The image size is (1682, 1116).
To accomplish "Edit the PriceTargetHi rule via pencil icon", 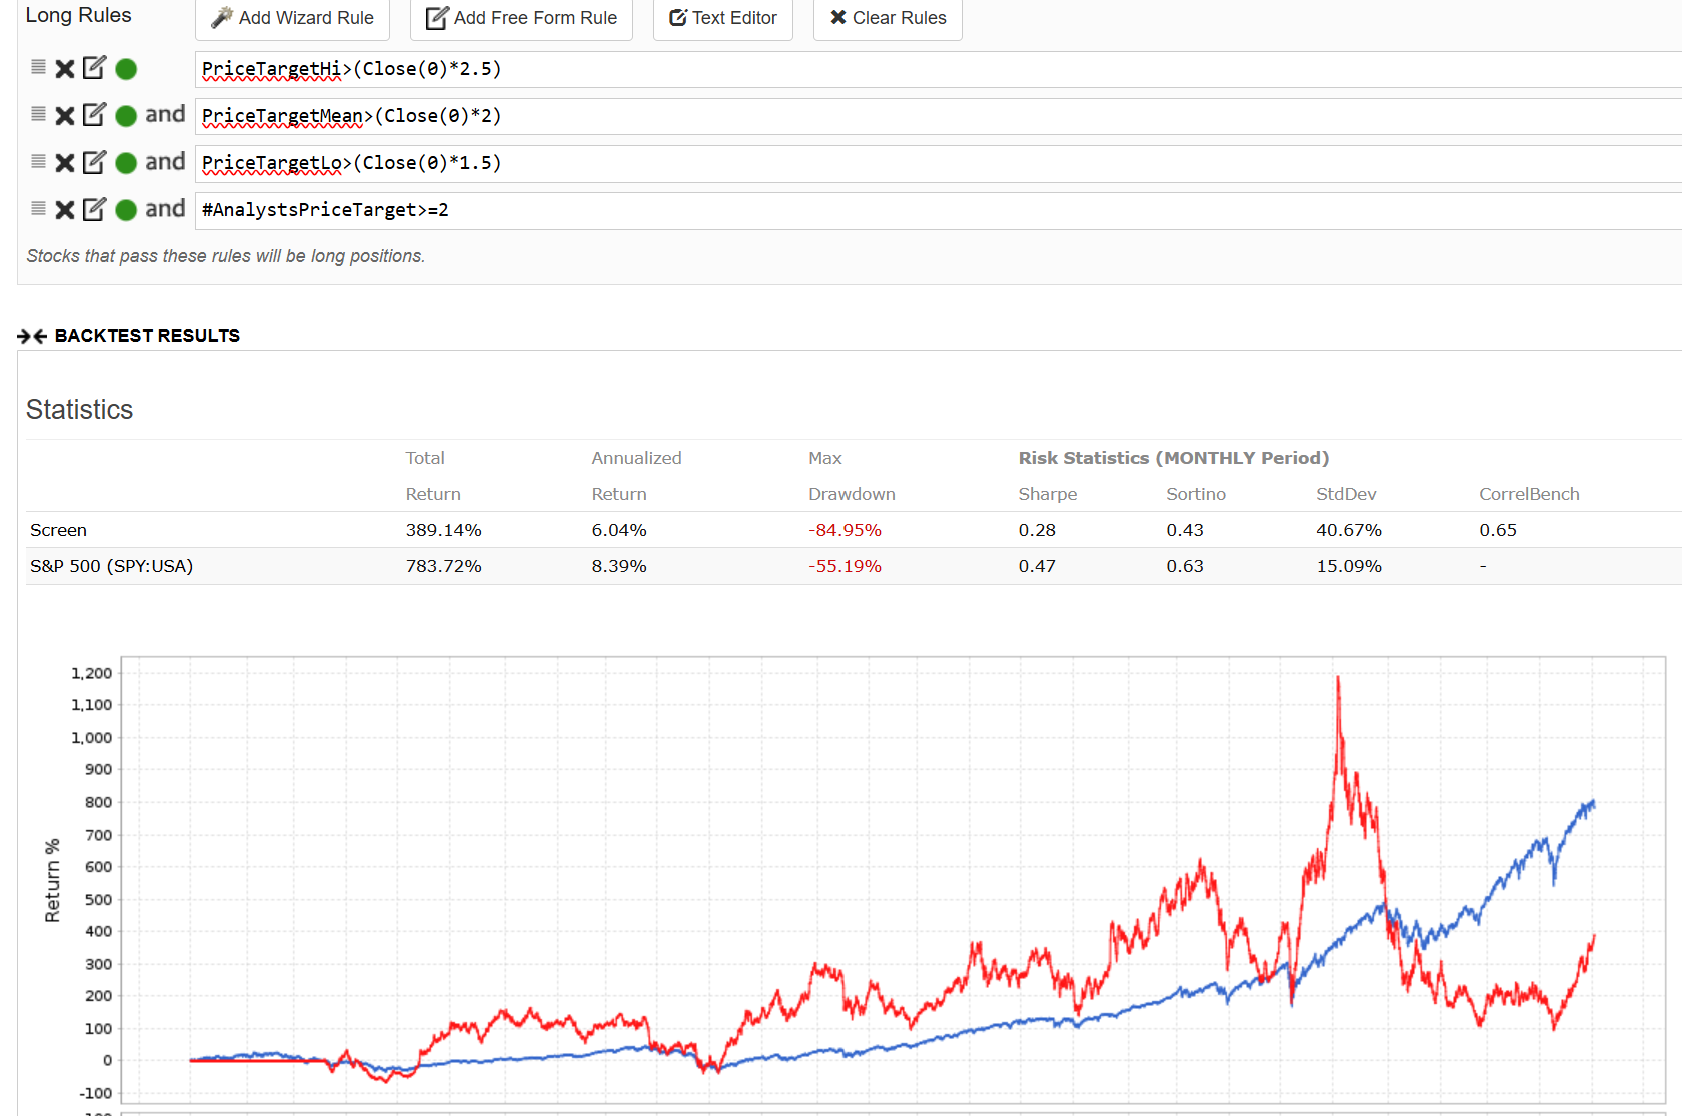I will 94,68.
